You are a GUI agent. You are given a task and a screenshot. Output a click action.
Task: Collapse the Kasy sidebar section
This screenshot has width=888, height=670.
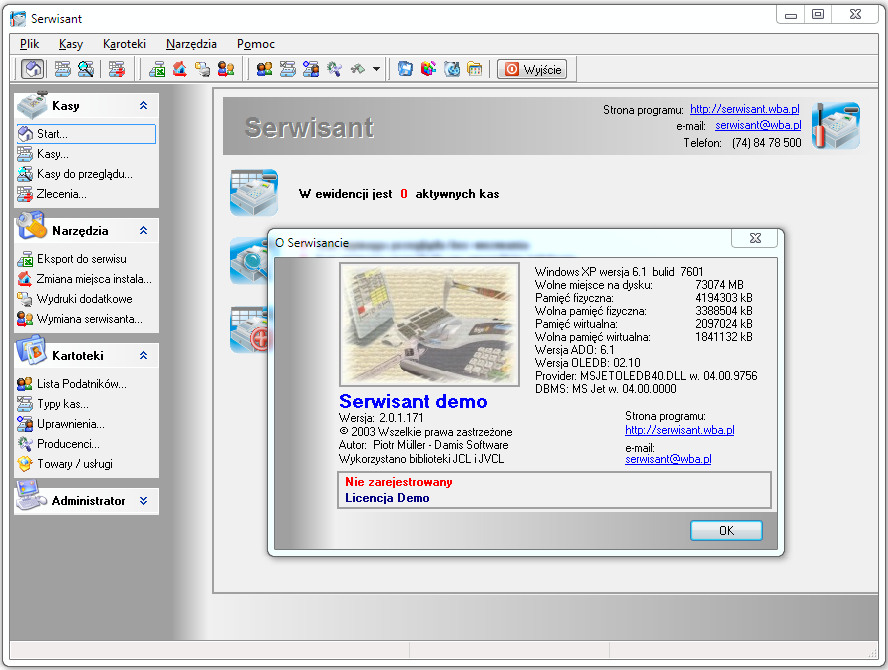pyautogui.click(x=143, y=105)
